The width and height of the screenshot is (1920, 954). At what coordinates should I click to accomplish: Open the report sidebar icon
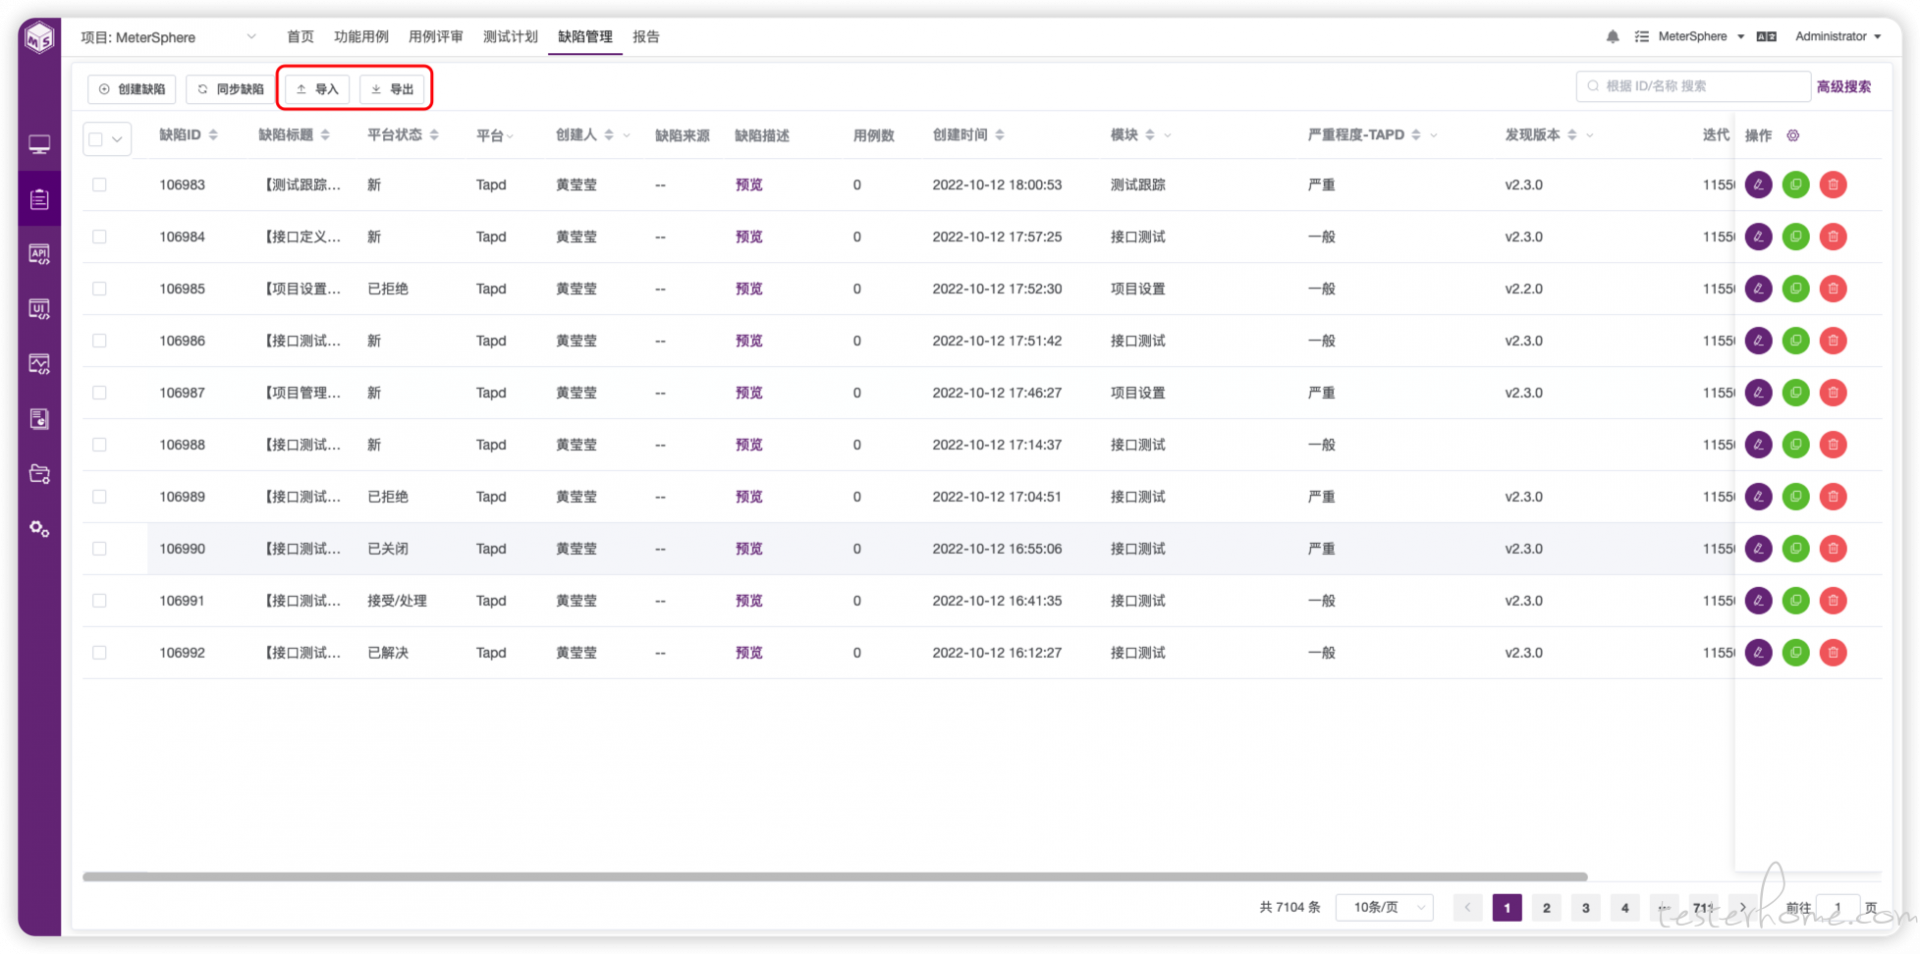coord(39,419)
